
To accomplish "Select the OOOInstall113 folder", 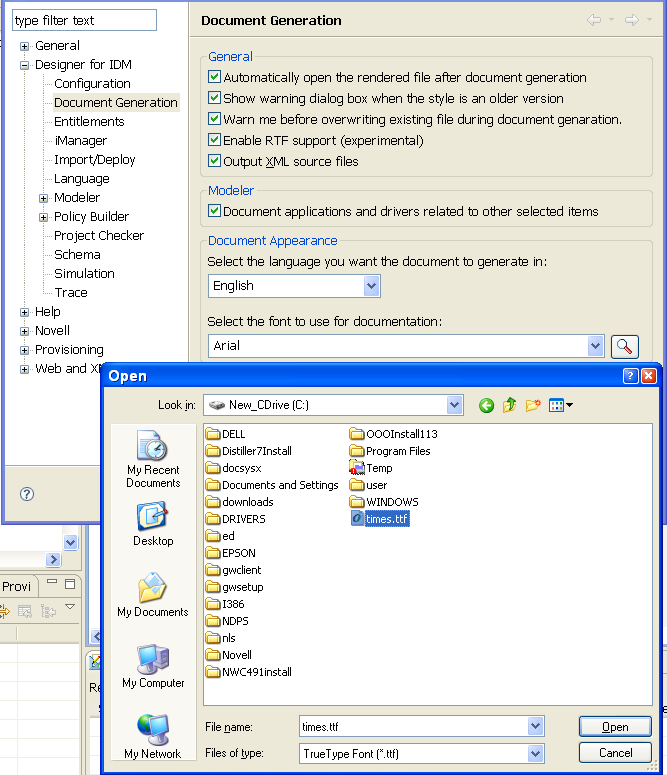I will [393, 434].
